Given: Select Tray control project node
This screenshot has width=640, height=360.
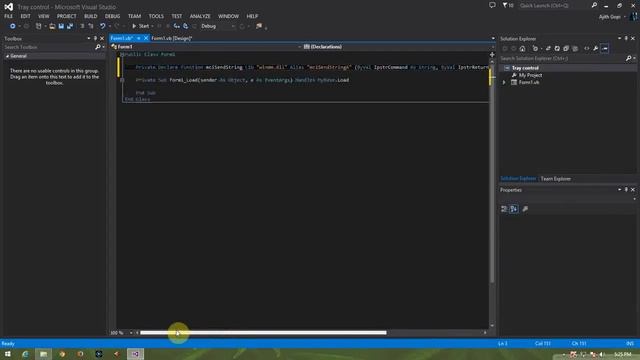Looking at the screenshot, I should click(x=525, y=68).
